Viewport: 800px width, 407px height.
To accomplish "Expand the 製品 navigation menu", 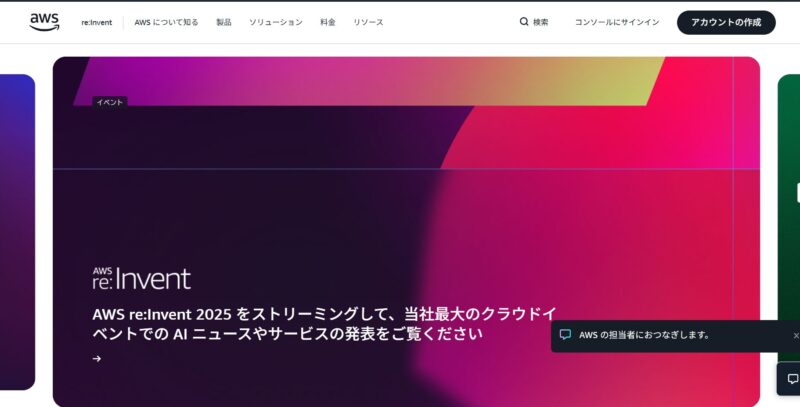I will click(223, 22).
